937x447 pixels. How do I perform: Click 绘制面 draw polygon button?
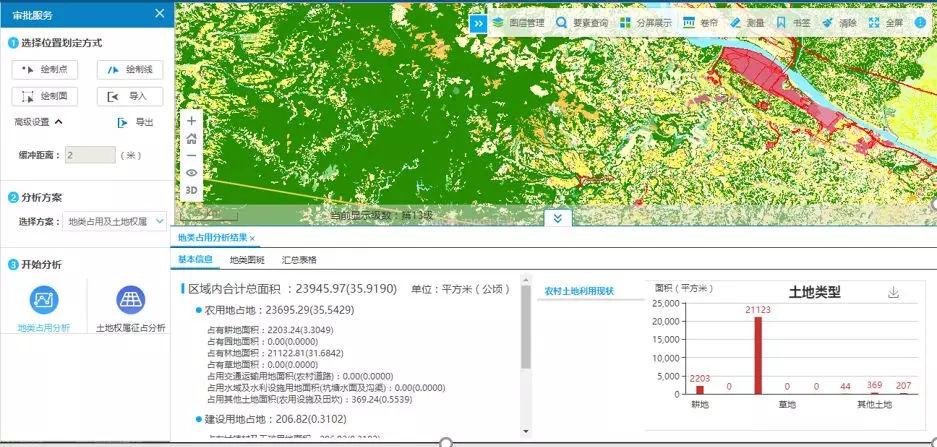pyautogui.click(x=45, y=96)
